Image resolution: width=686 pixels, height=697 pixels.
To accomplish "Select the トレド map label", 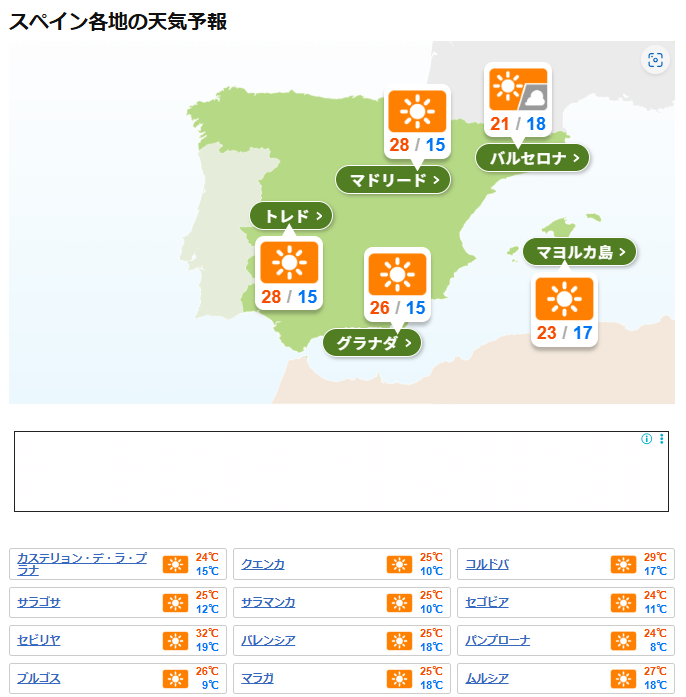I will tap(291, 215).
